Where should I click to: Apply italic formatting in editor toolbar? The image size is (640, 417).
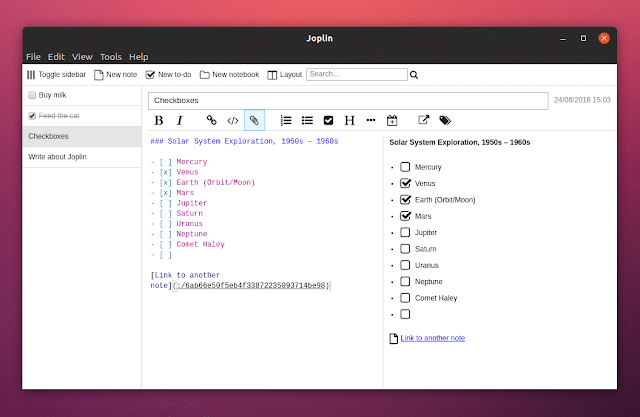click(180, 120)
